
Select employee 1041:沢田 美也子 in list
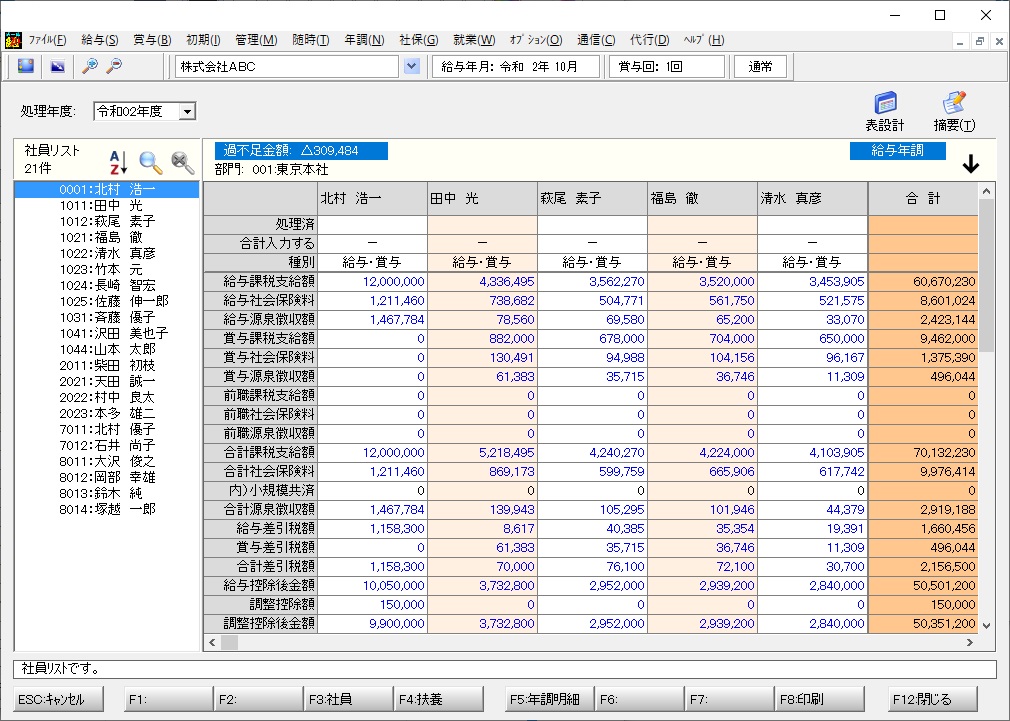(107, 333)
